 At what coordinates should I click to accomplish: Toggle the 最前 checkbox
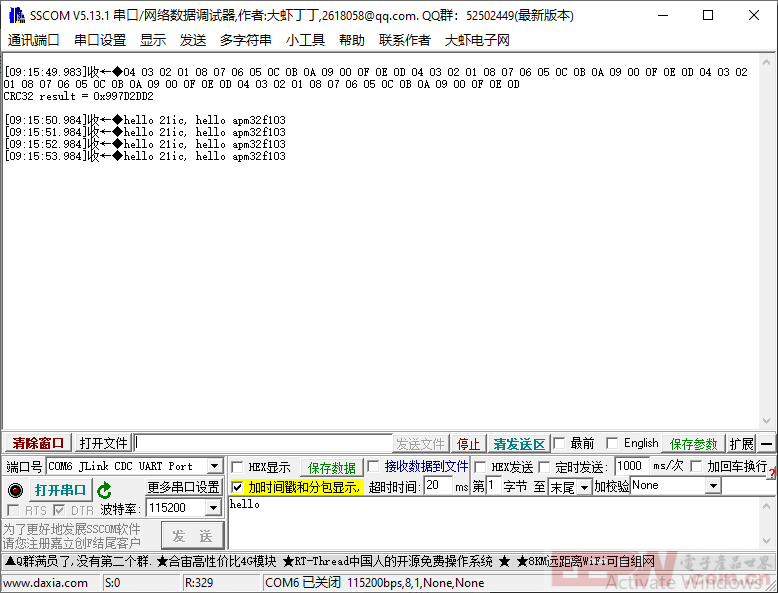pos(559,443)
